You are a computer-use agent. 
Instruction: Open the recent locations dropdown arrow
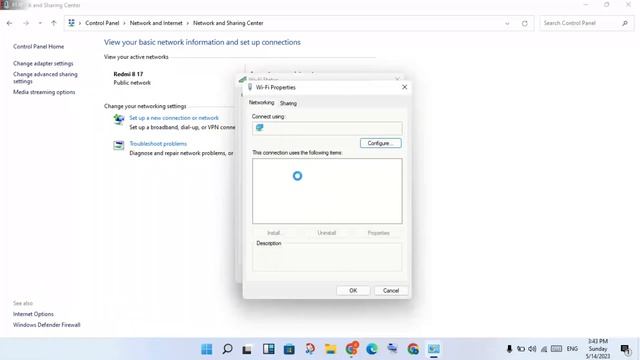click(x=40, y=23)
